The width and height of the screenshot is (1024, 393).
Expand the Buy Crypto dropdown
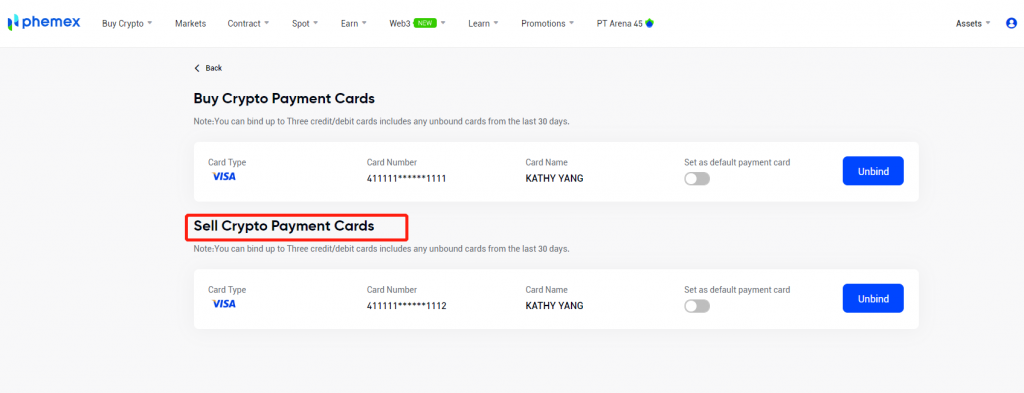coord(127,24)
